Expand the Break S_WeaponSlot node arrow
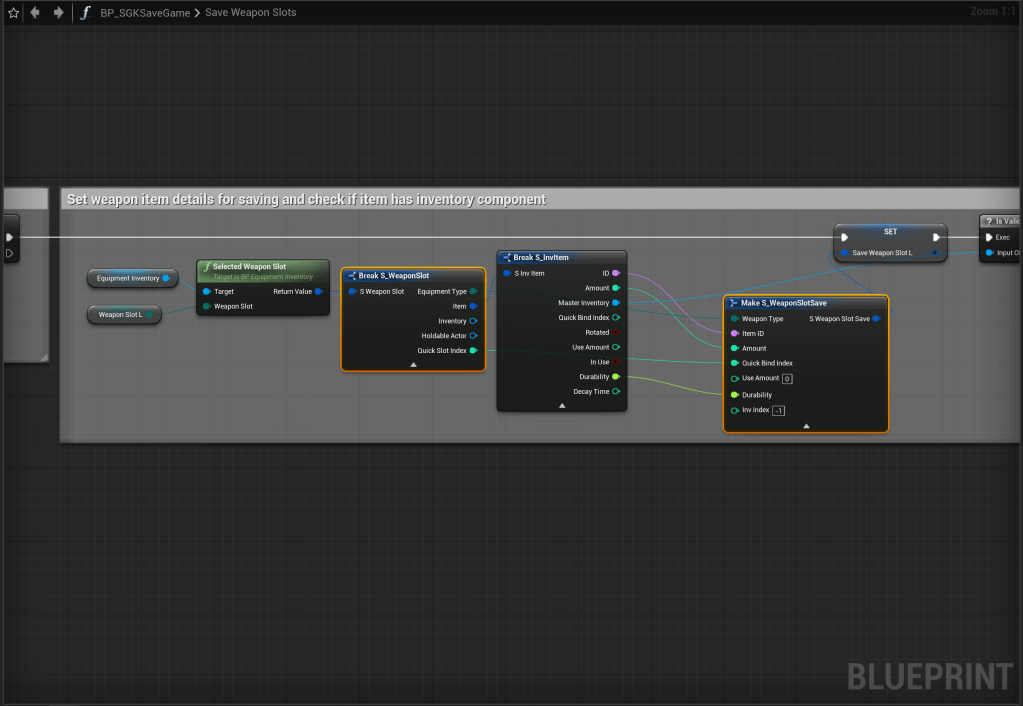This screenshot has height=706, width=1023. click(x=413, y=365)
